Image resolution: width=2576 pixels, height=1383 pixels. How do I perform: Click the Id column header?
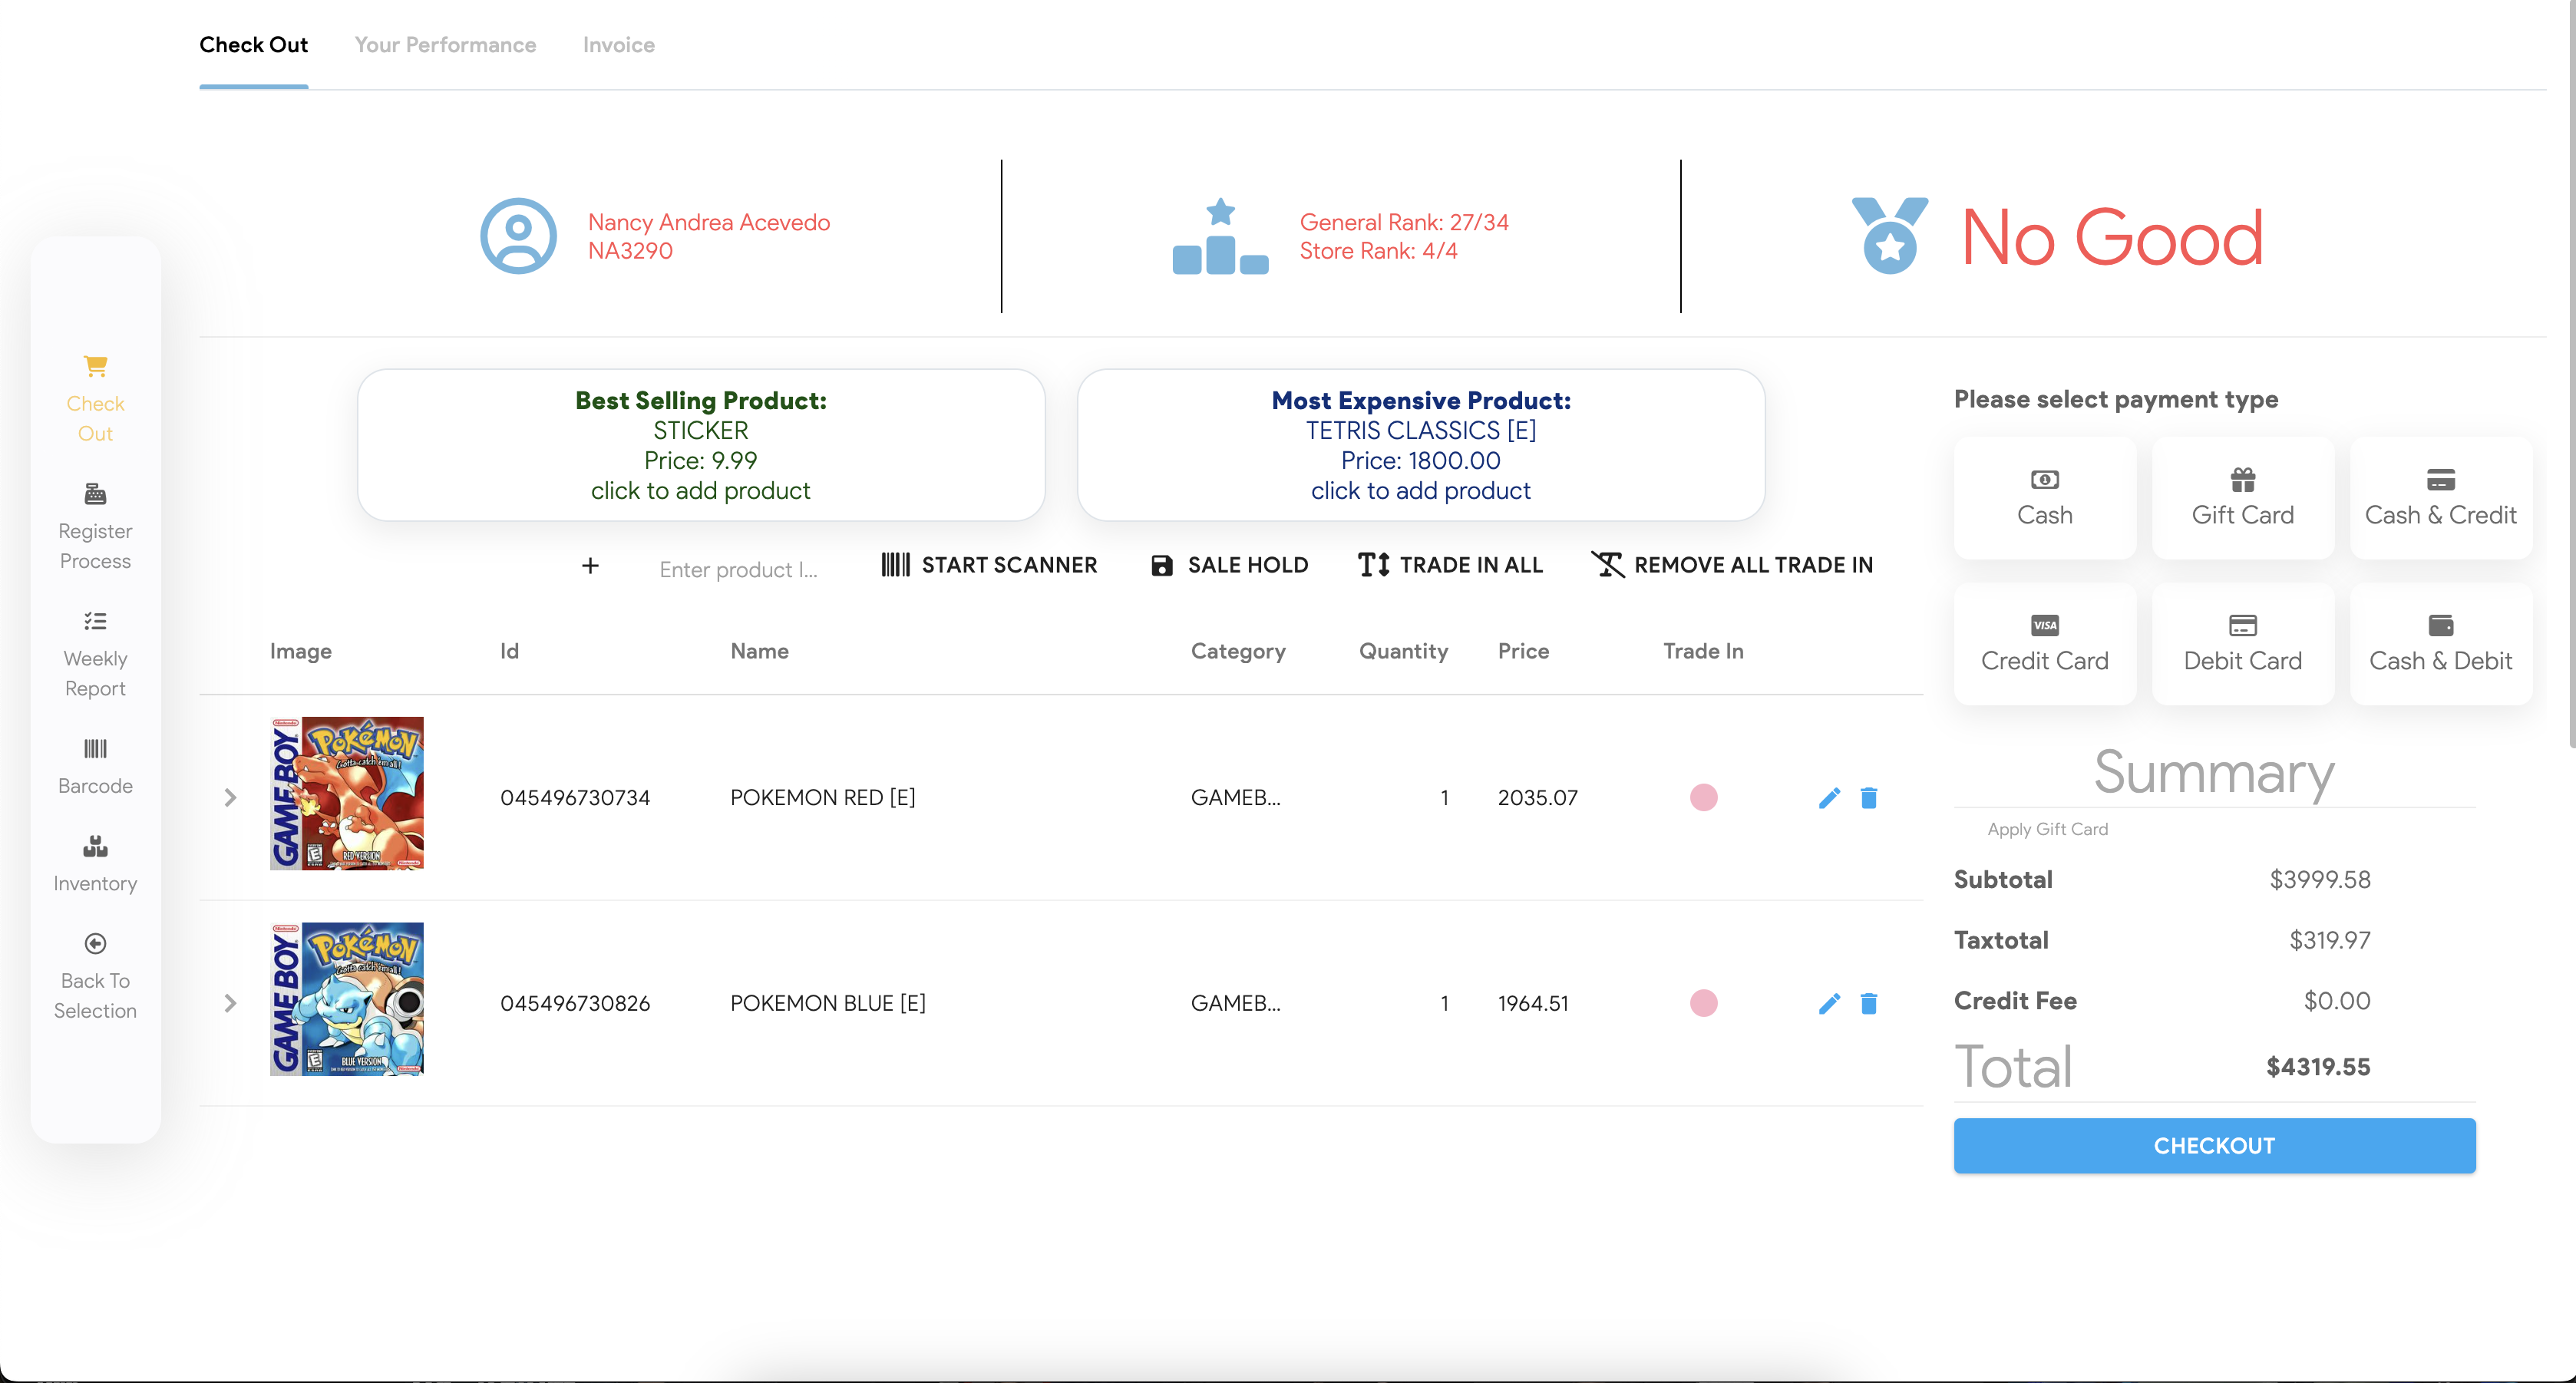pyautogui.click(x=509, y=652)
